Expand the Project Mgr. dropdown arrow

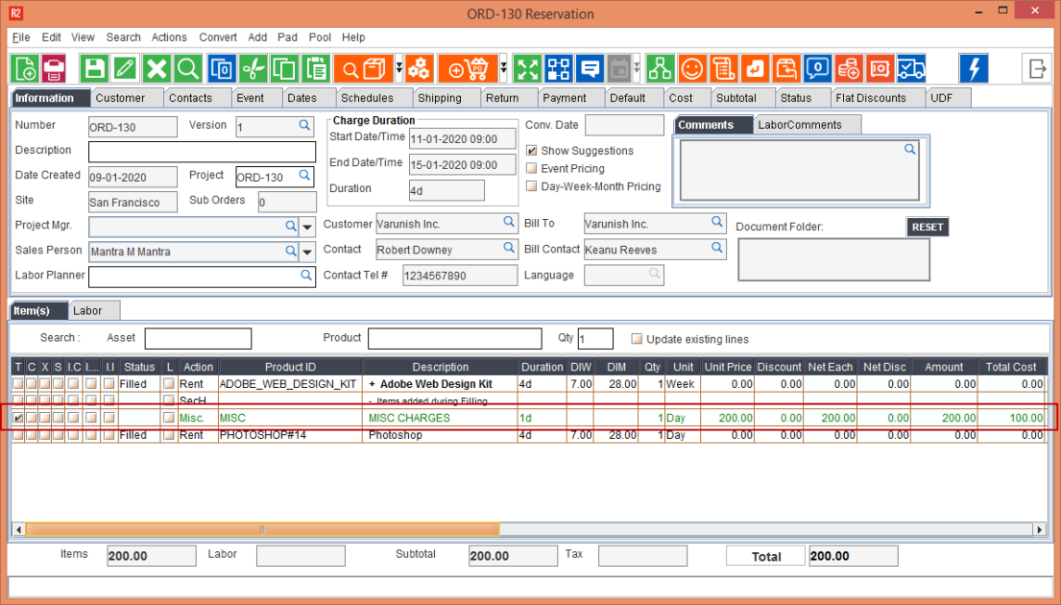coord(308,227)
